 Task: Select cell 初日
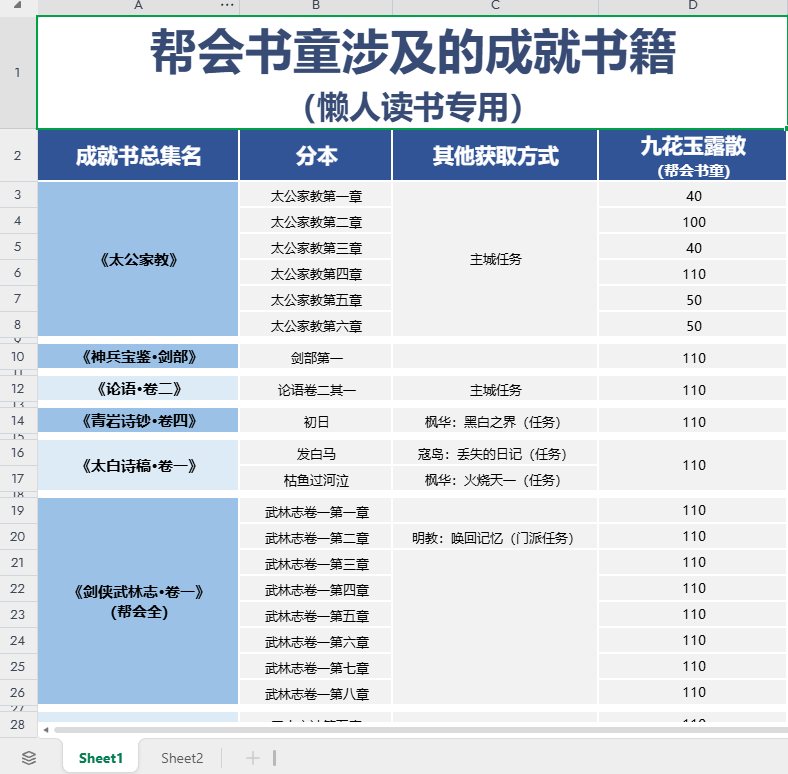(316, 421)
